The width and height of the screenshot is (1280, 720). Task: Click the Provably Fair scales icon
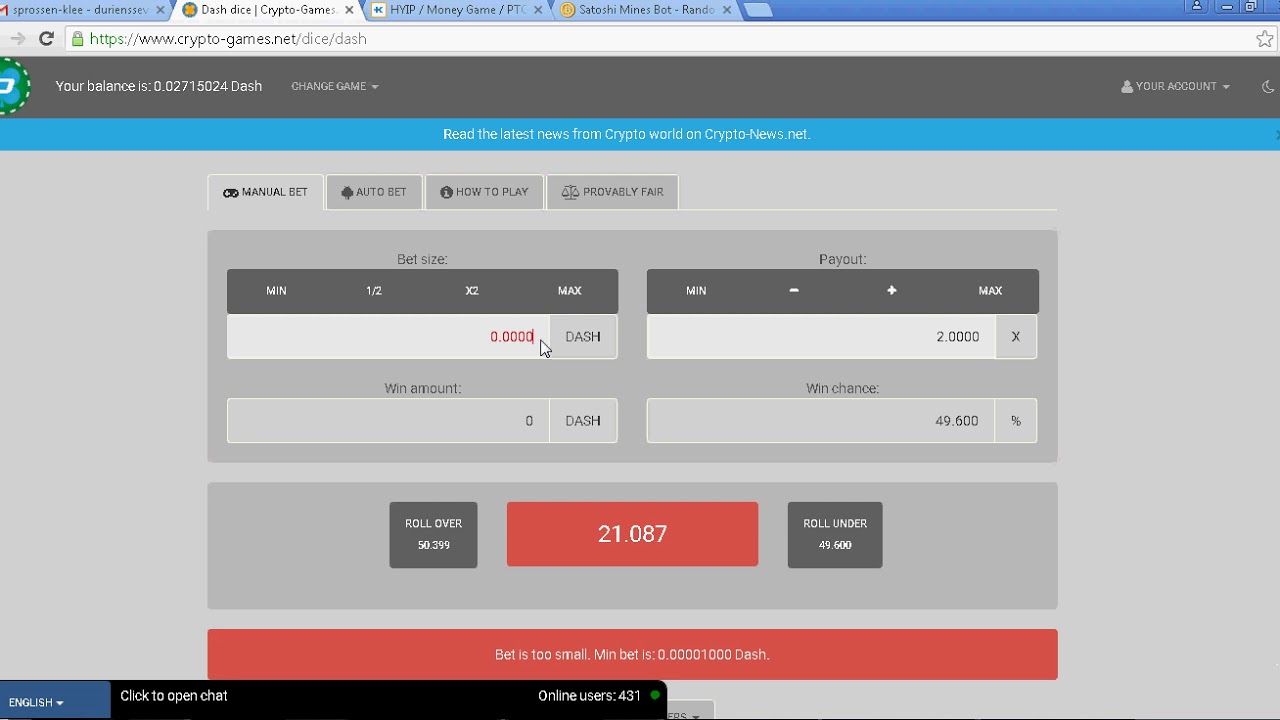click(570, 192)
